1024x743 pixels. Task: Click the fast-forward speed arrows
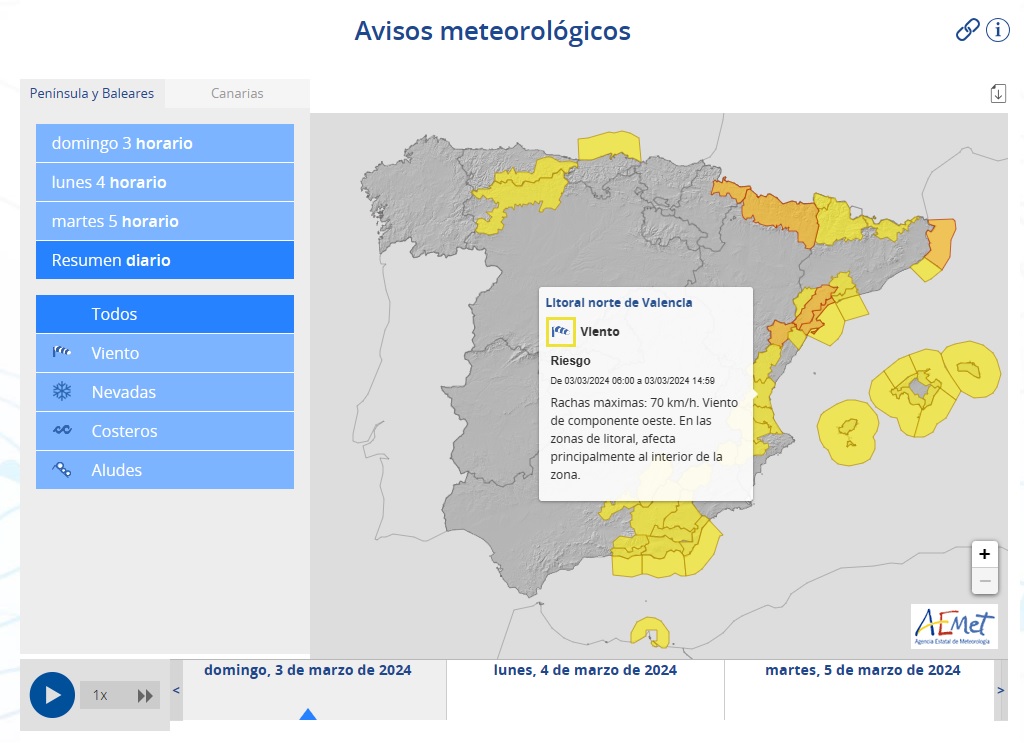(x=145, y=695)
